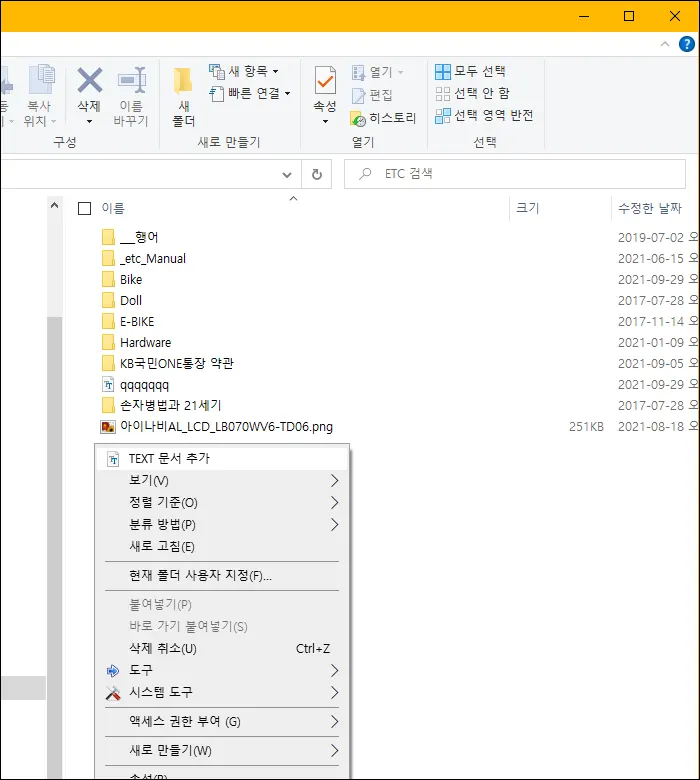The height and width of the screenshot is (780, 700).
Task: Select the _etc_Manual folder name
Action: click(x=153, y=259)
